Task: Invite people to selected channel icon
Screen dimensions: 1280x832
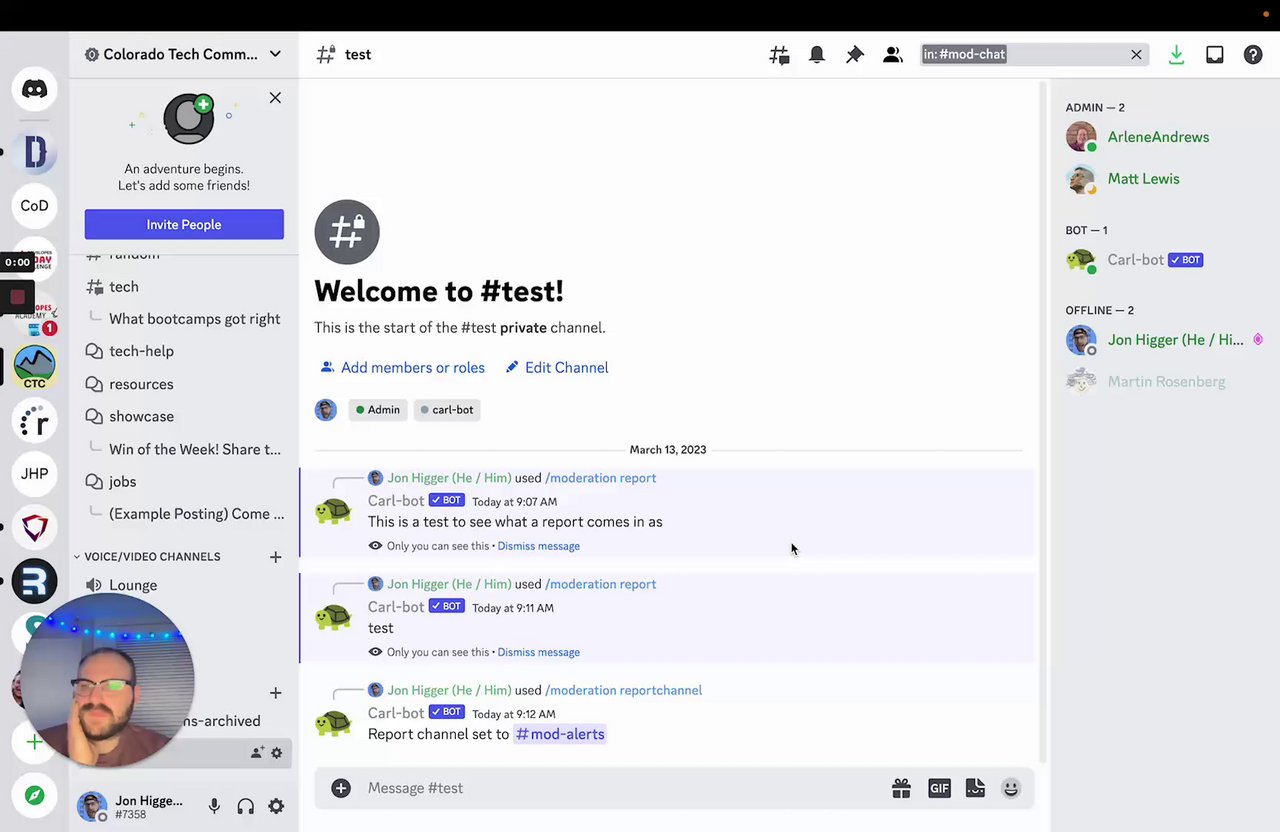Action: pos(257,753)
